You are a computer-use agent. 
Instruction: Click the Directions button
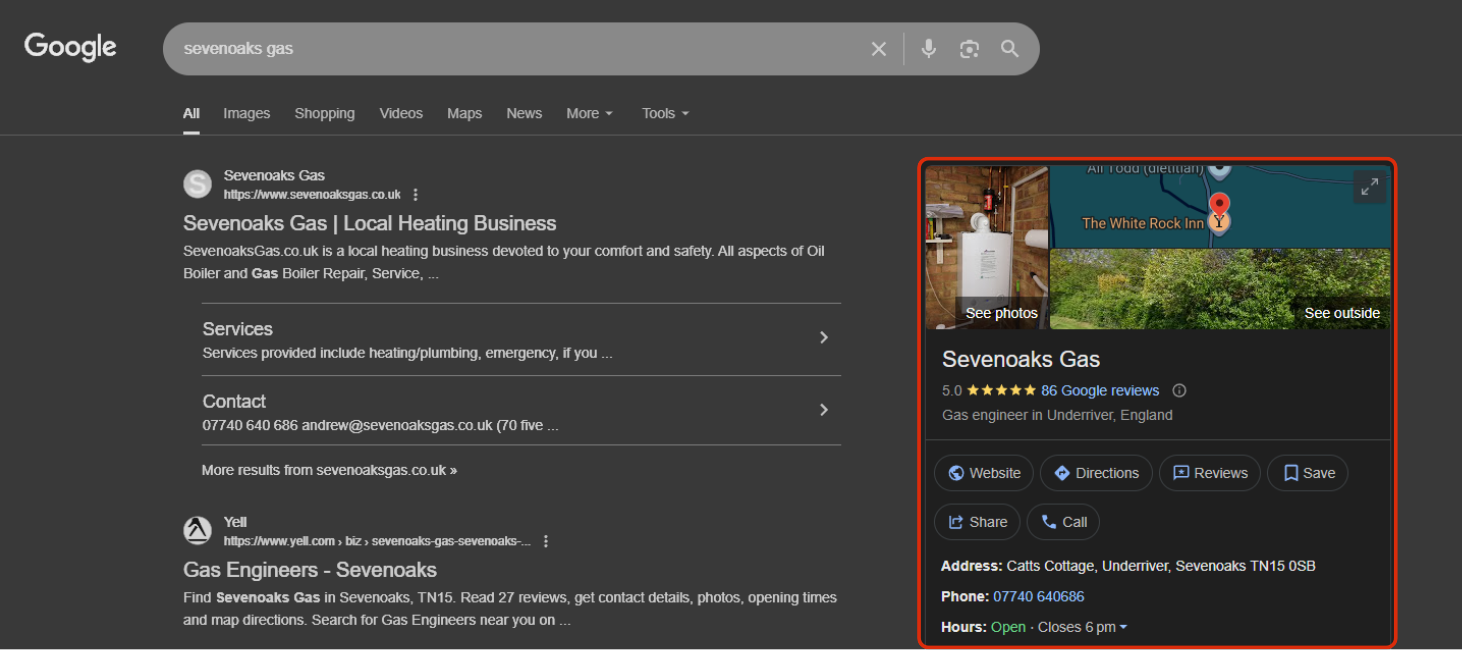pyautogui.click(x=1096, y=473)
